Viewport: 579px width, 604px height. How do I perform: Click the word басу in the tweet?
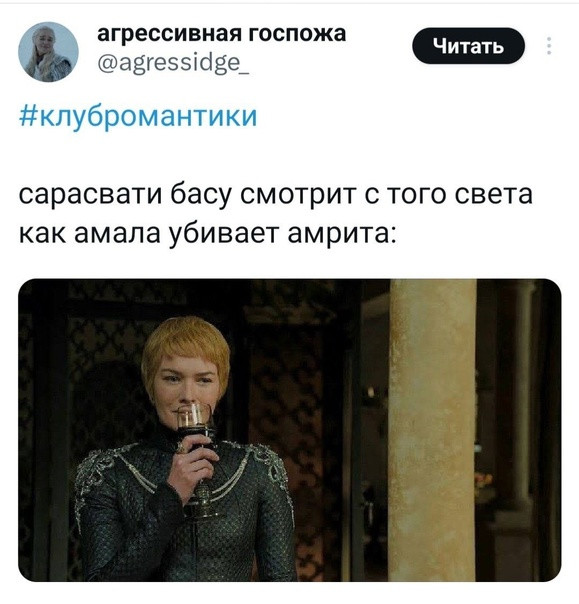201,195
